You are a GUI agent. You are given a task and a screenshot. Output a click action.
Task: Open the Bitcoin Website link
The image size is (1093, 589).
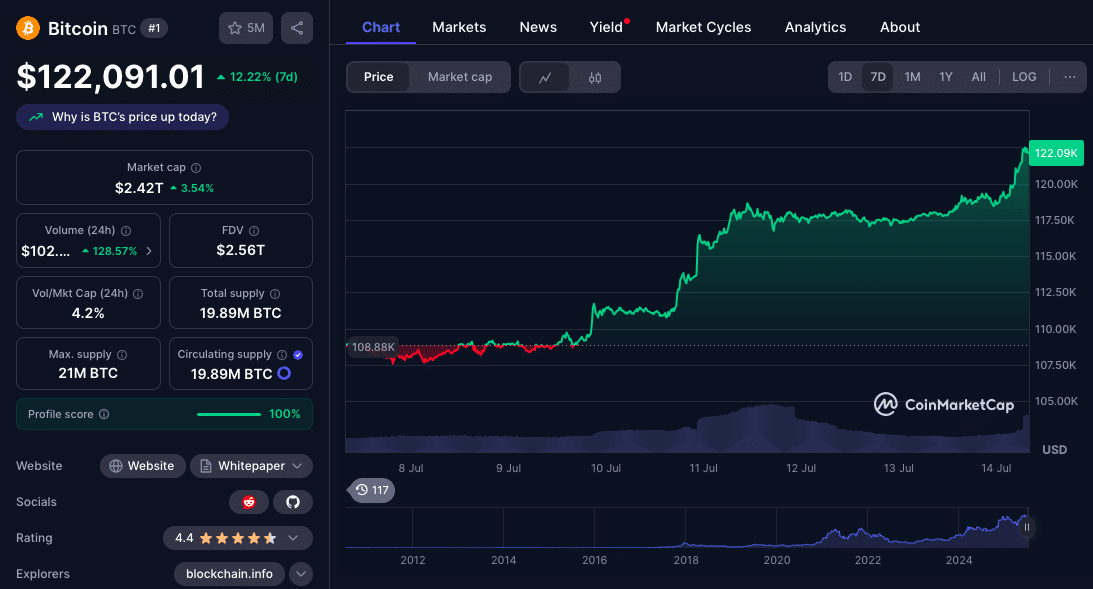[142, 466]
